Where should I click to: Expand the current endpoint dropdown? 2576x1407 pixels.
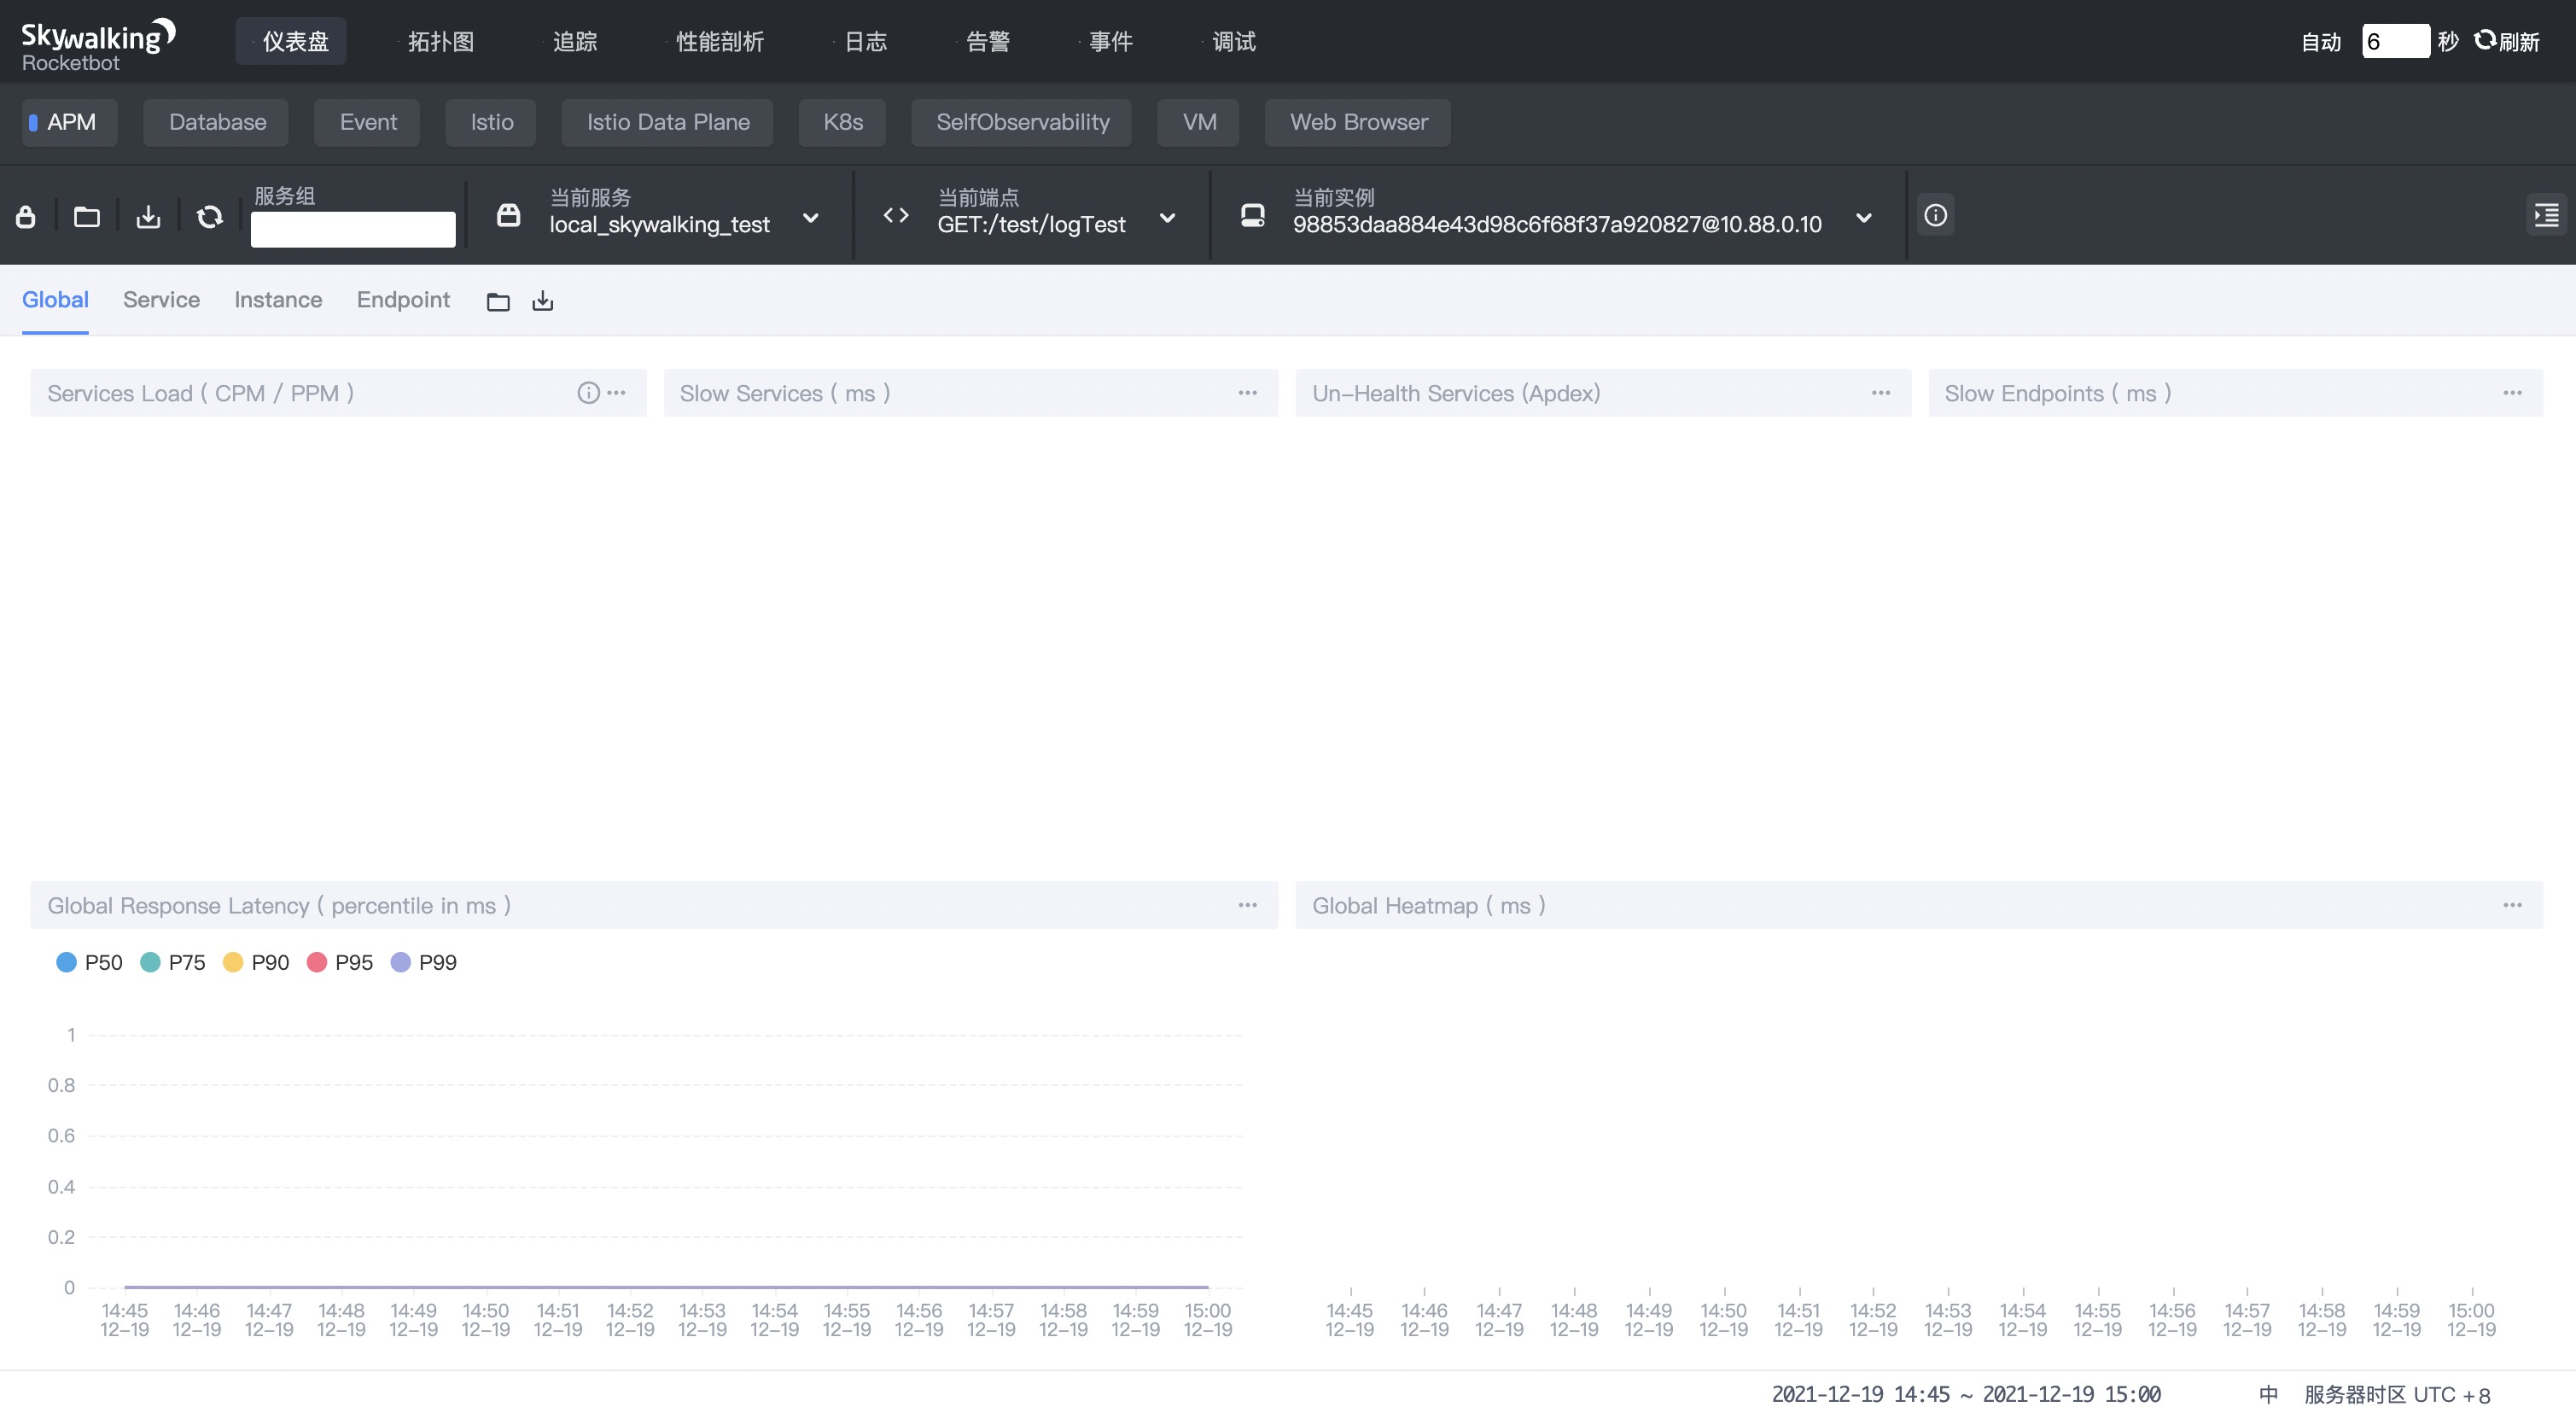click(x=1166, y=218)
